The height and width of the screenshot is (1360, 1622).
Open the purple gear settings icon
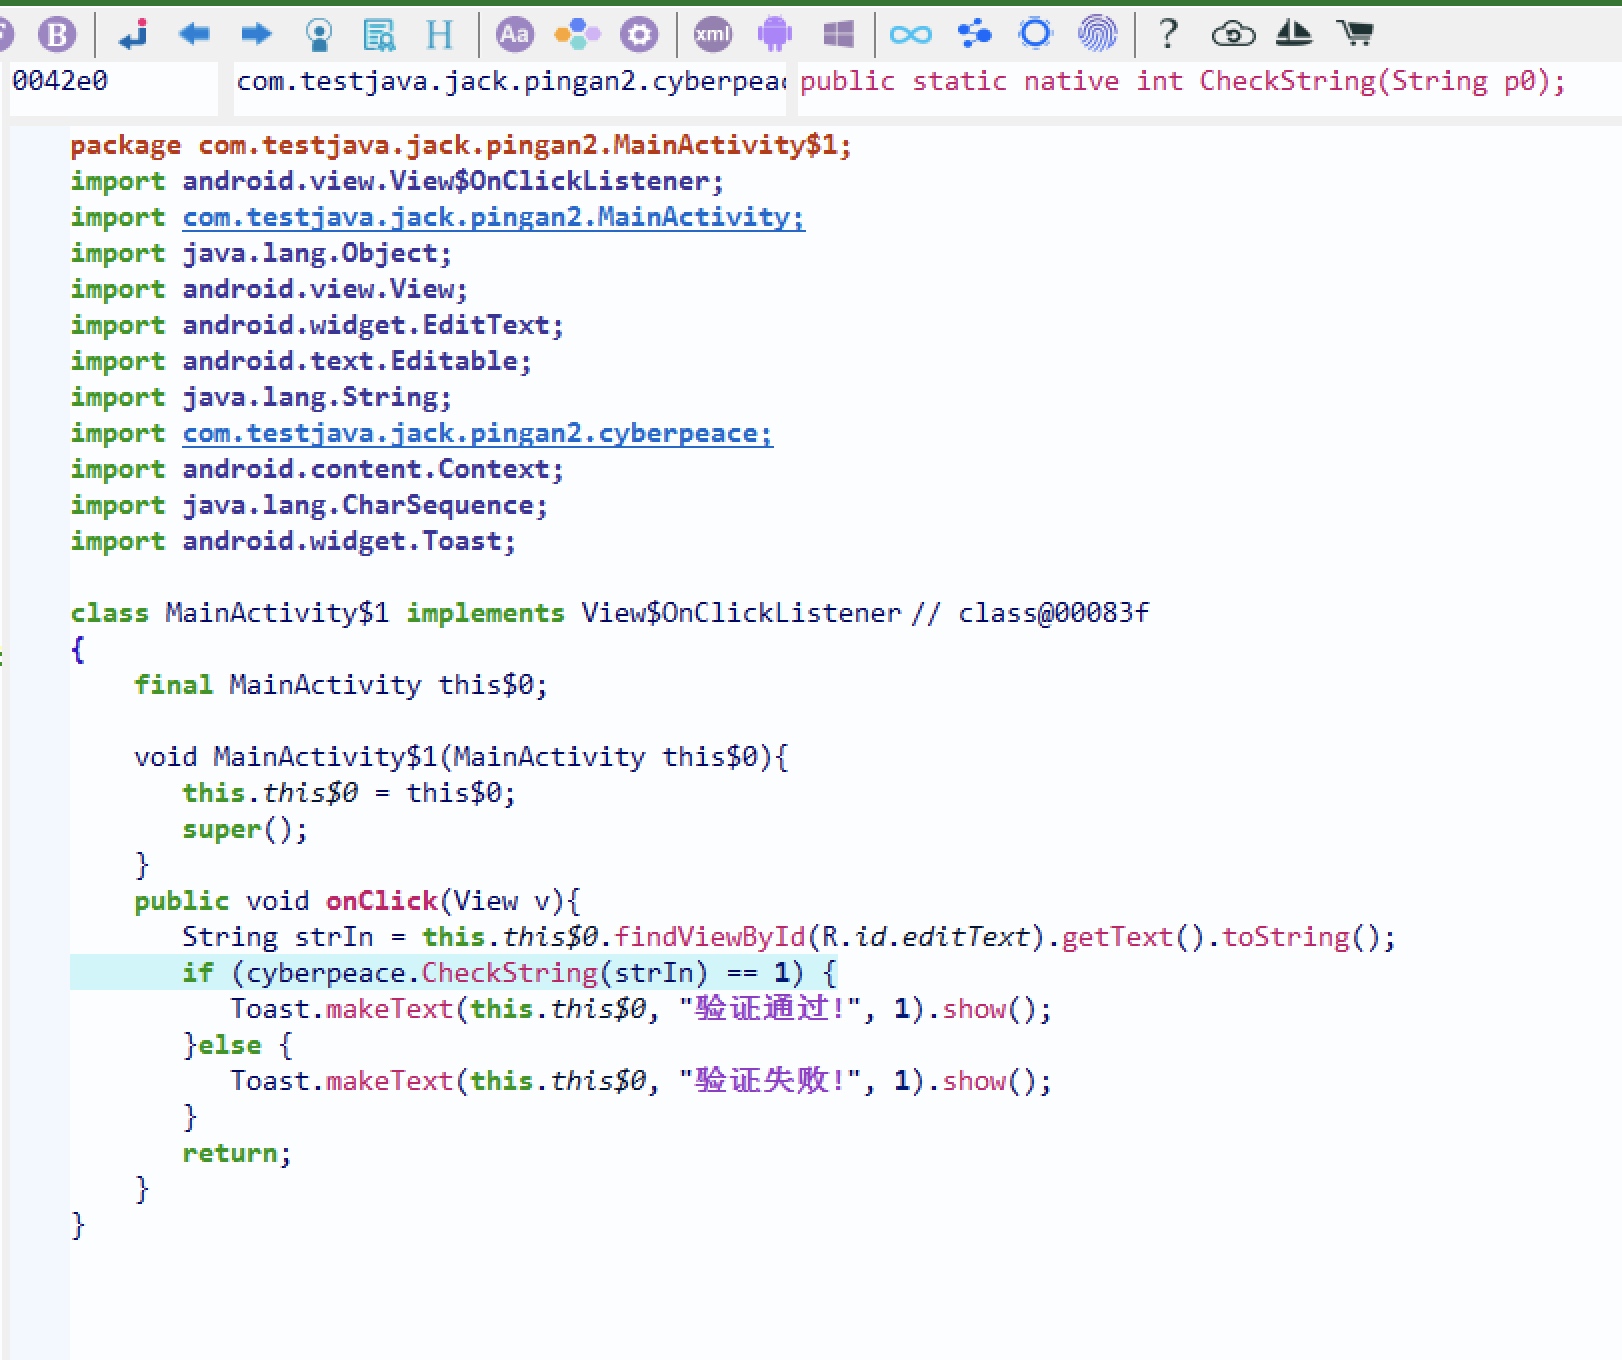(639, 35)
